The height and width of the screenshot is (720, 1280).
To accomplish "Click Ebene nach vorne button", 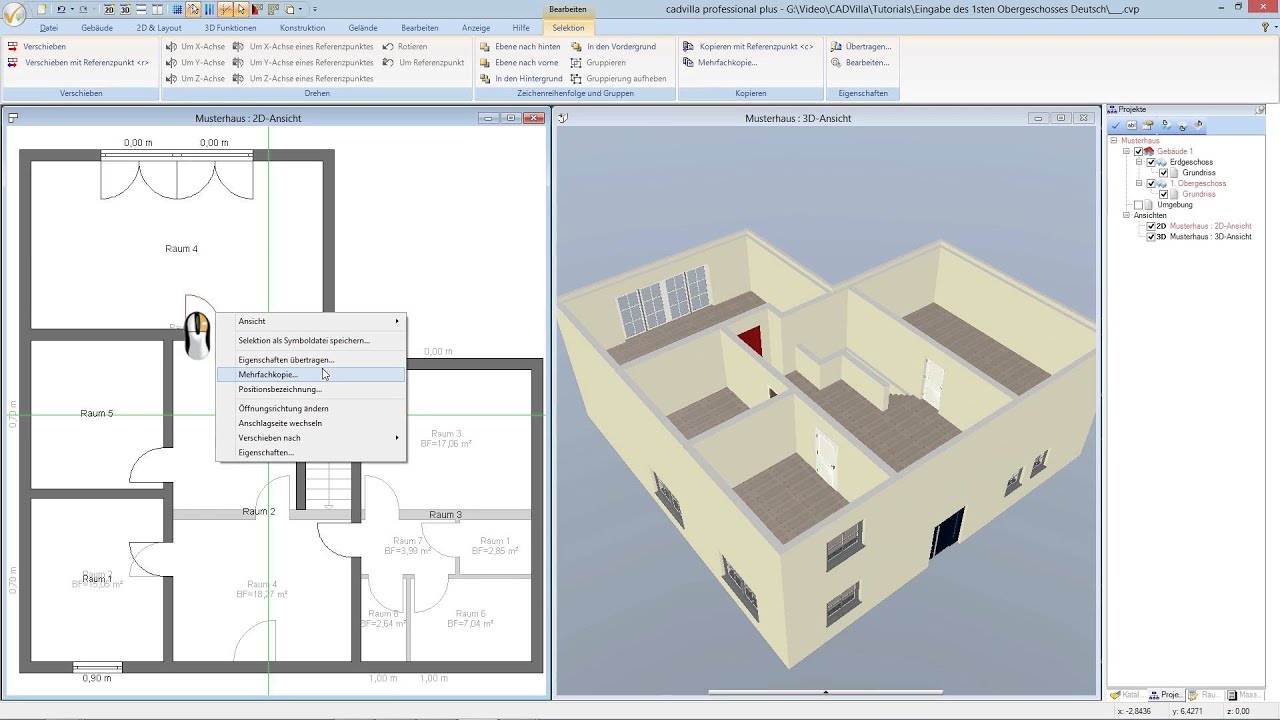I will coord(518,63).
